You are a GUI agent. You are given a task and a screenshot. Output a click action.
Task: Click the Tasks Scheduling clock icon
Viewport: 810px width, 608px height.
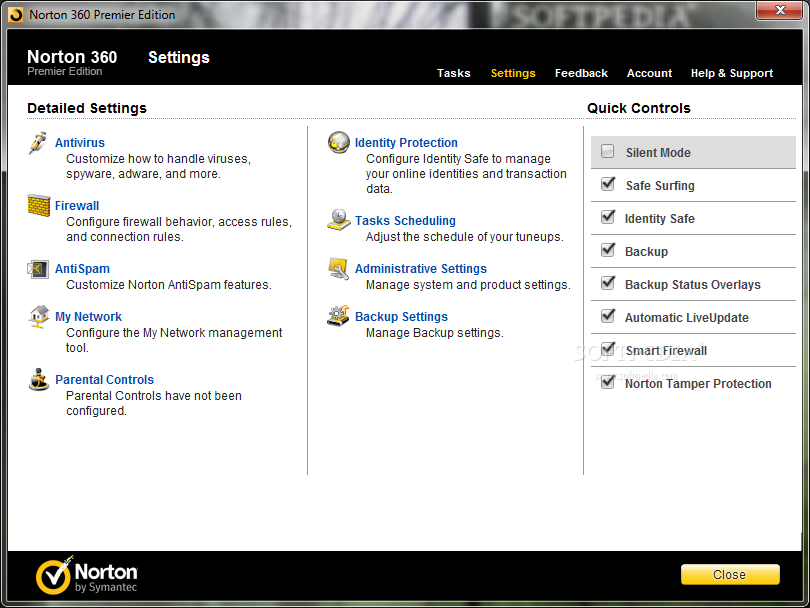tap(339, 220)
